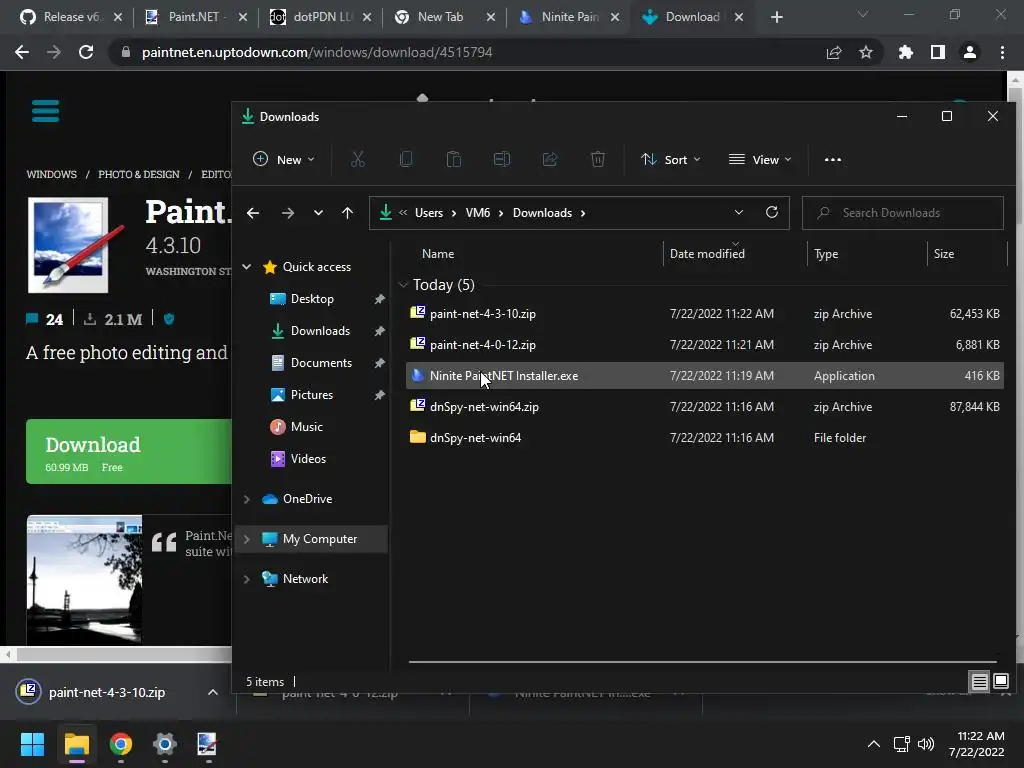Open the Chrome profile avatar menu
The height and width of the screenshot is (768, 1024).
click(970, 52)
